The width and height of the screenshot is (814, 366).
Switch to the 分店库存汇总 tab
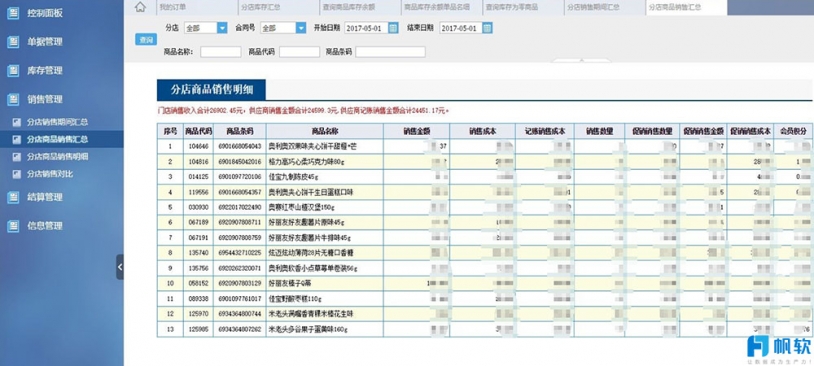(278, 8)
